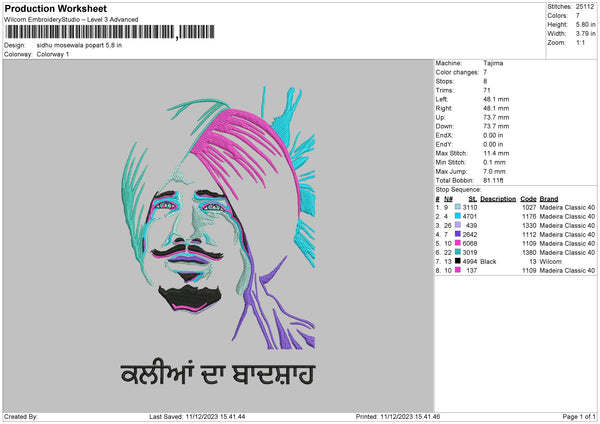Click the Min Stitch value '0.1 mm'
This screenshot has height=424, width=600.
(494, 162)
